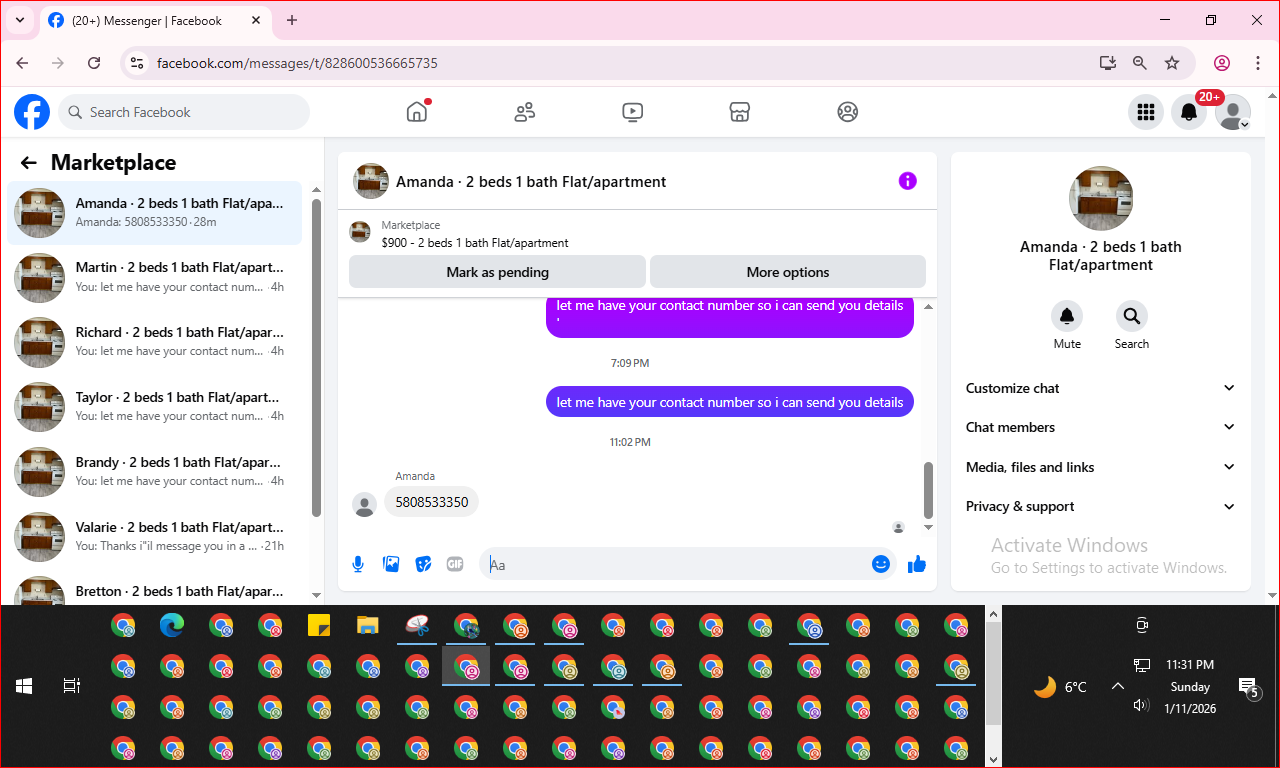Open Valarie's conversation in the chat list
The image size is (1280, 768).
155,537
